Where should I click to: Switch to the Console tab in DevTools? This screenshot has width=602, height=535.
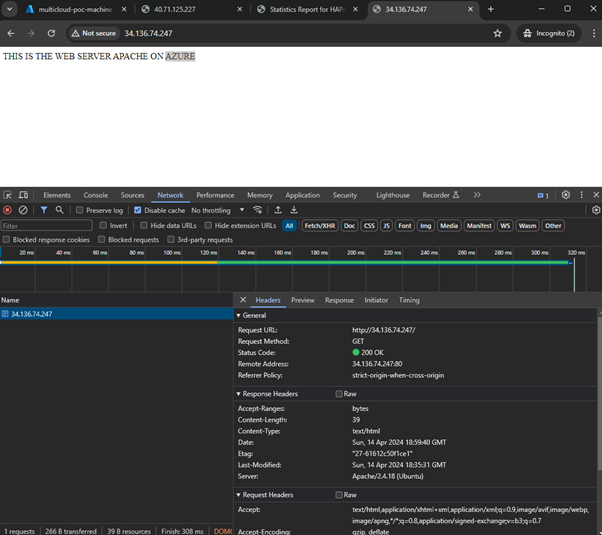click(x=95, y=195)
